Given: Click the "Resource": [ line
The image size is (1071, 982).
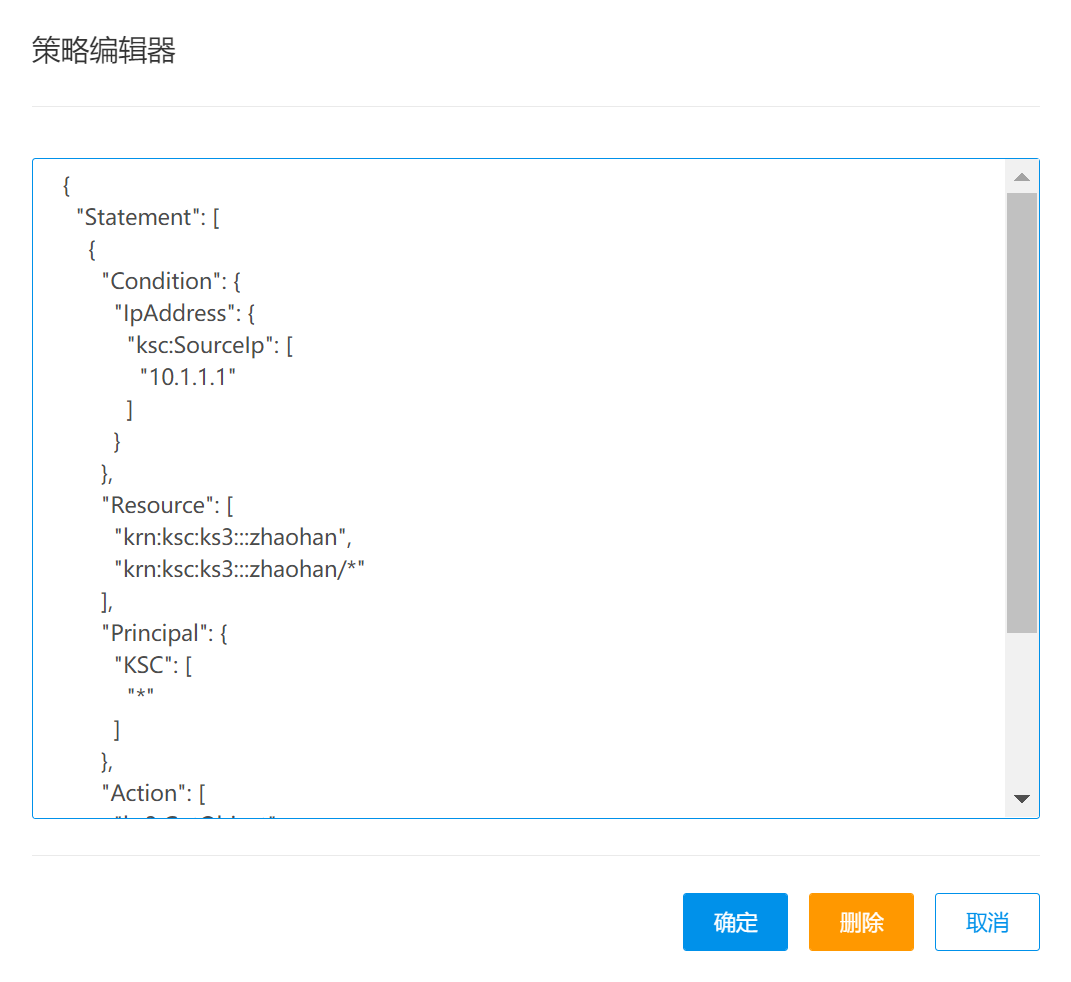Looking at the screenshot, I should pos(167,505).
